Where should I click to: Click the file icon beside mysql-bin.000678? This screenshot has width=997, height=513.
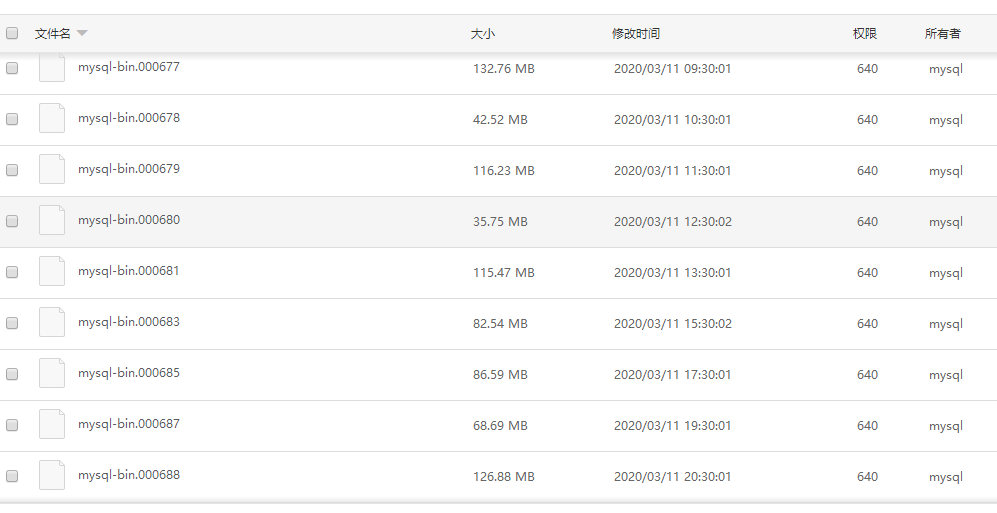[x=52, y=118]
